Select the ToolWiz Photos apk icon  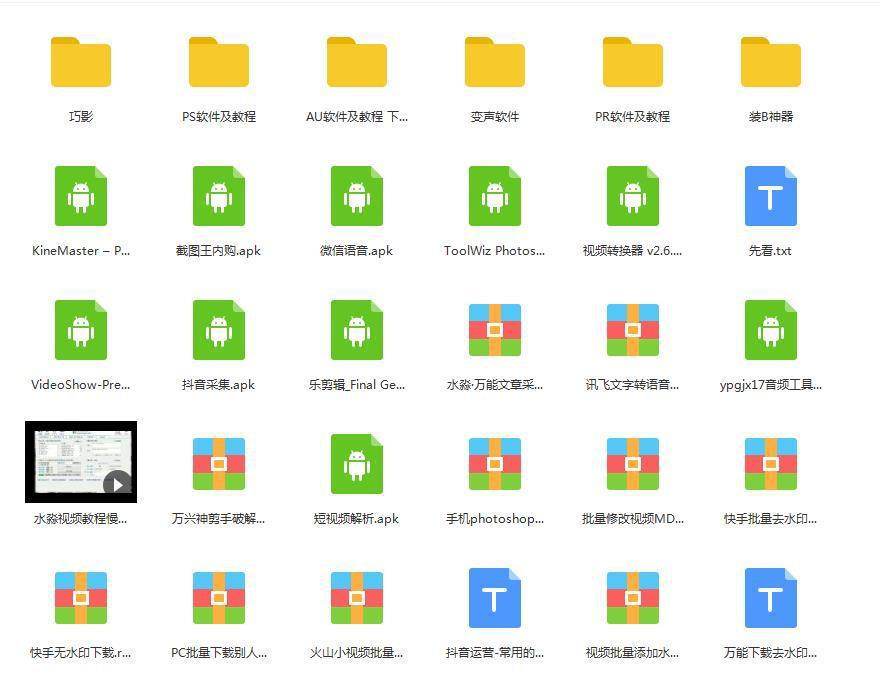[x=495, y=196]
